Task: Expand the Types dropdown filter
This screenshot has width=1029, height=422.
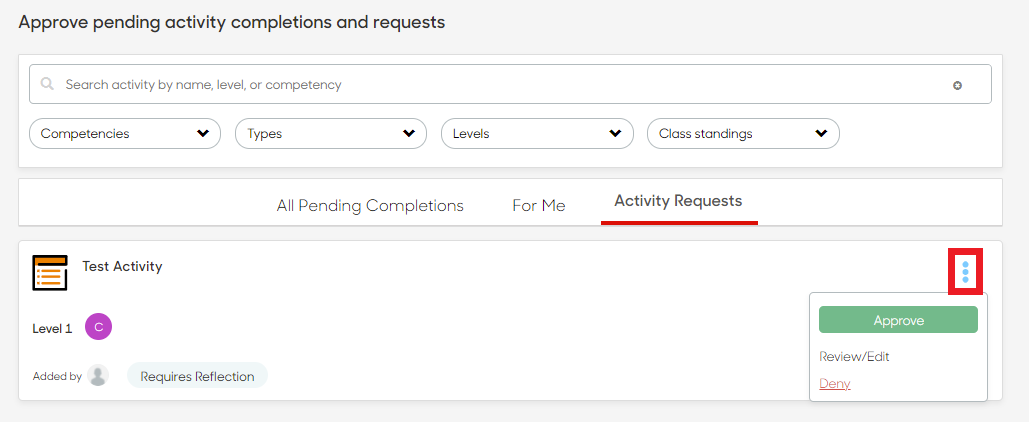Action: (x=331, y=133)
